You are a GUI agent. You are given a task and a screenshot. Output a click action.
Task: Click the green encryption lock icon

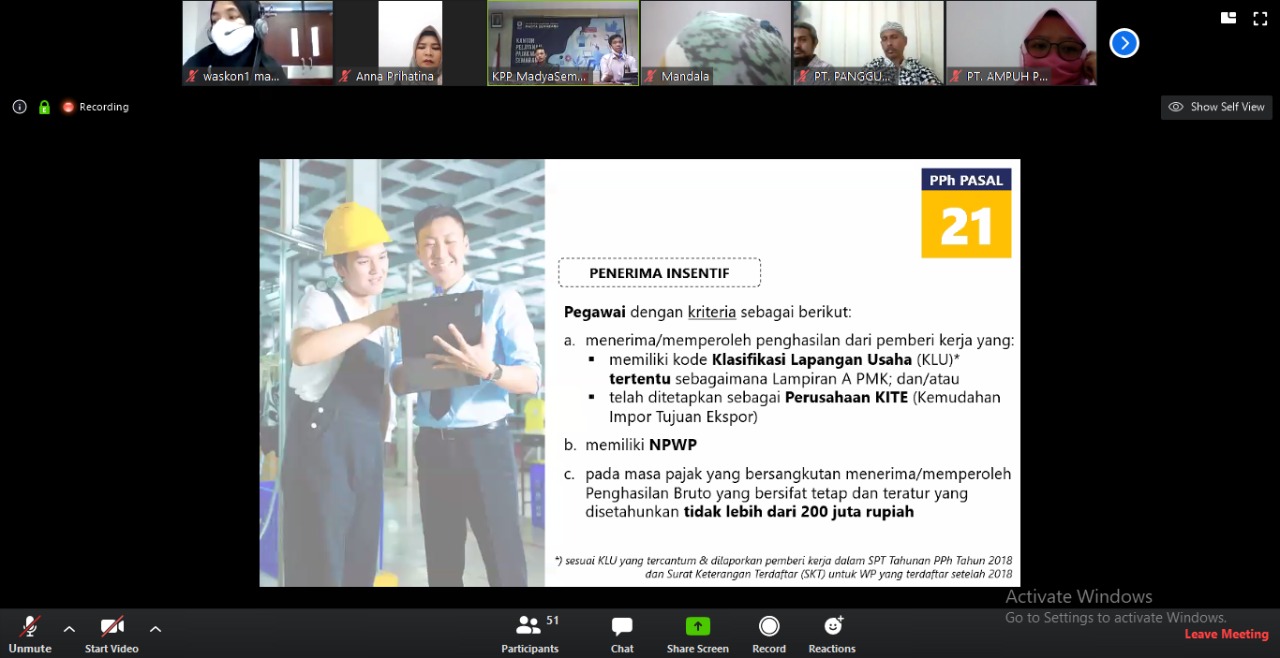(44, 107)
